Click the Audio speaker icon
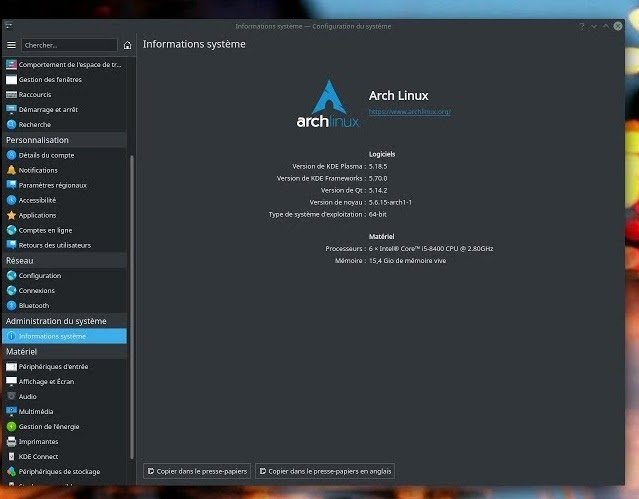The image size is (639, 499). point(11,396)
